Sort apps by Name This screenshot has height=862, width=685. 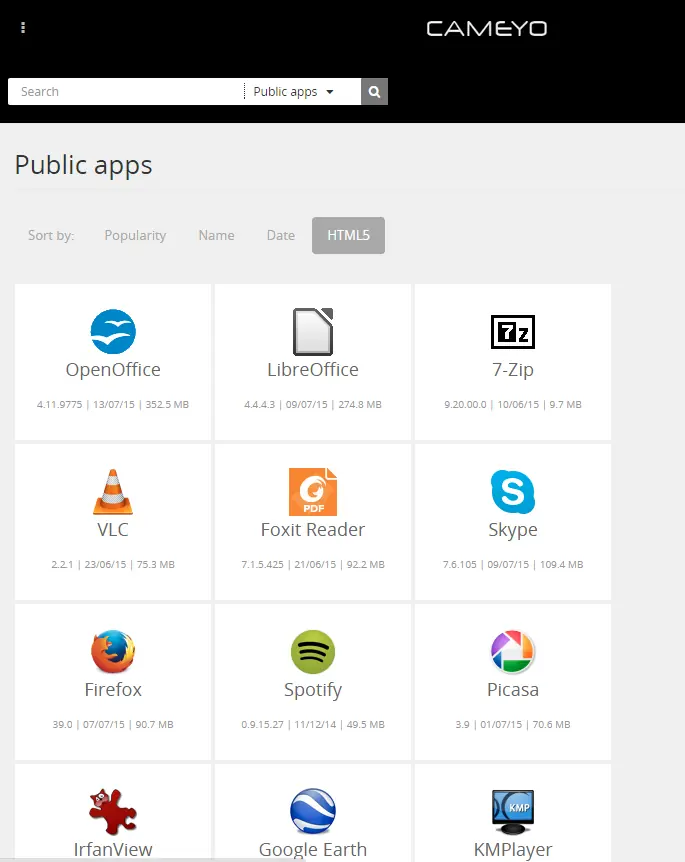[x=216, y=235]
